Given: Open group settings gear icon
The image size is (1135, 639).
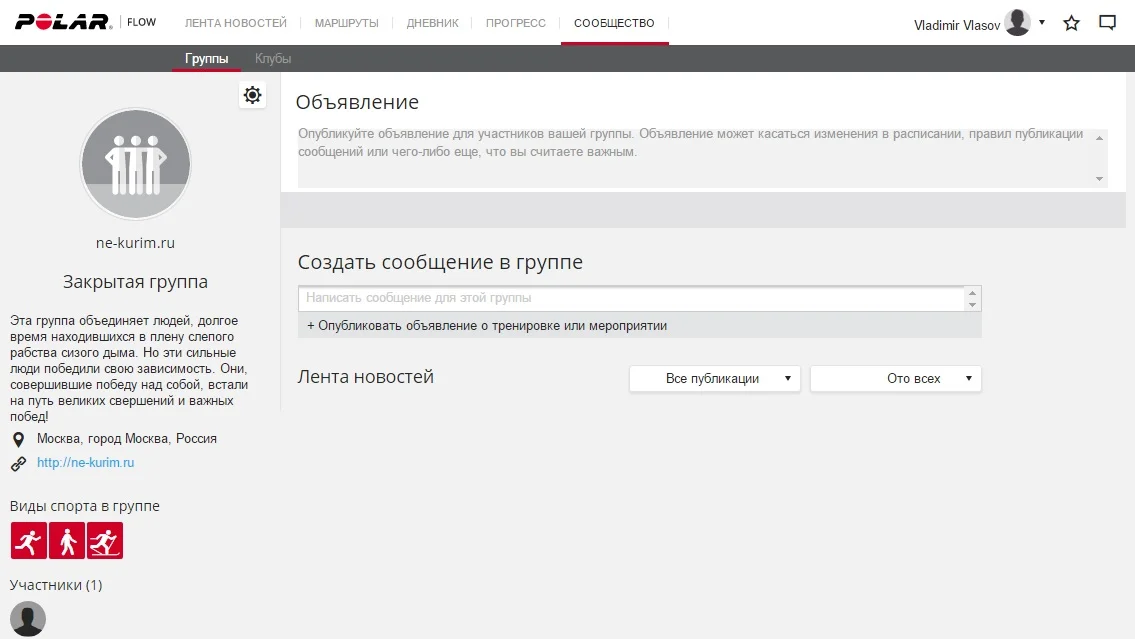Looking at the screenshot, I should coord(252,95).
